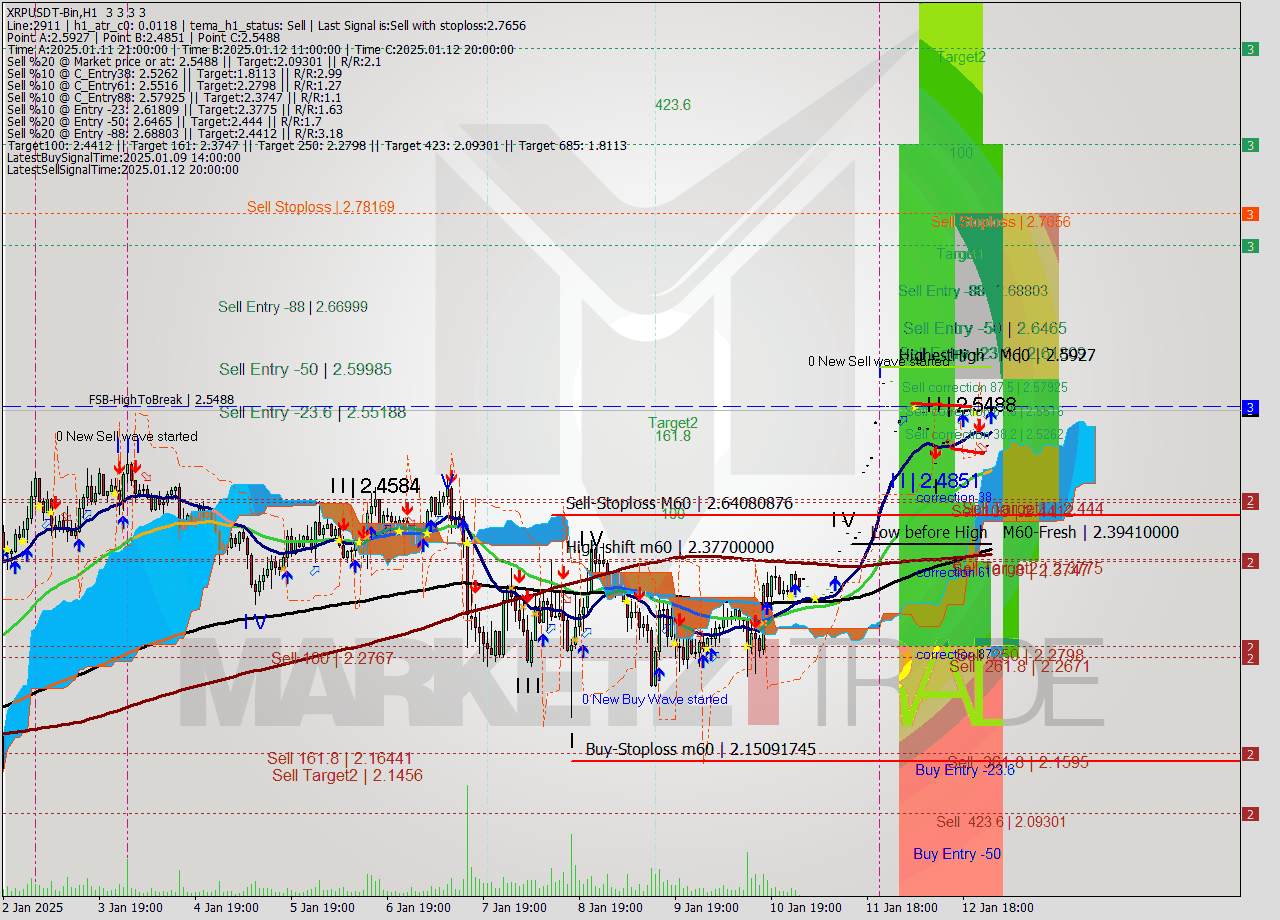Click the '7 Jan 19:00' time label
Image resolution: width=1280 pixels, height=920 pixels.
click(x=514, y=908)
